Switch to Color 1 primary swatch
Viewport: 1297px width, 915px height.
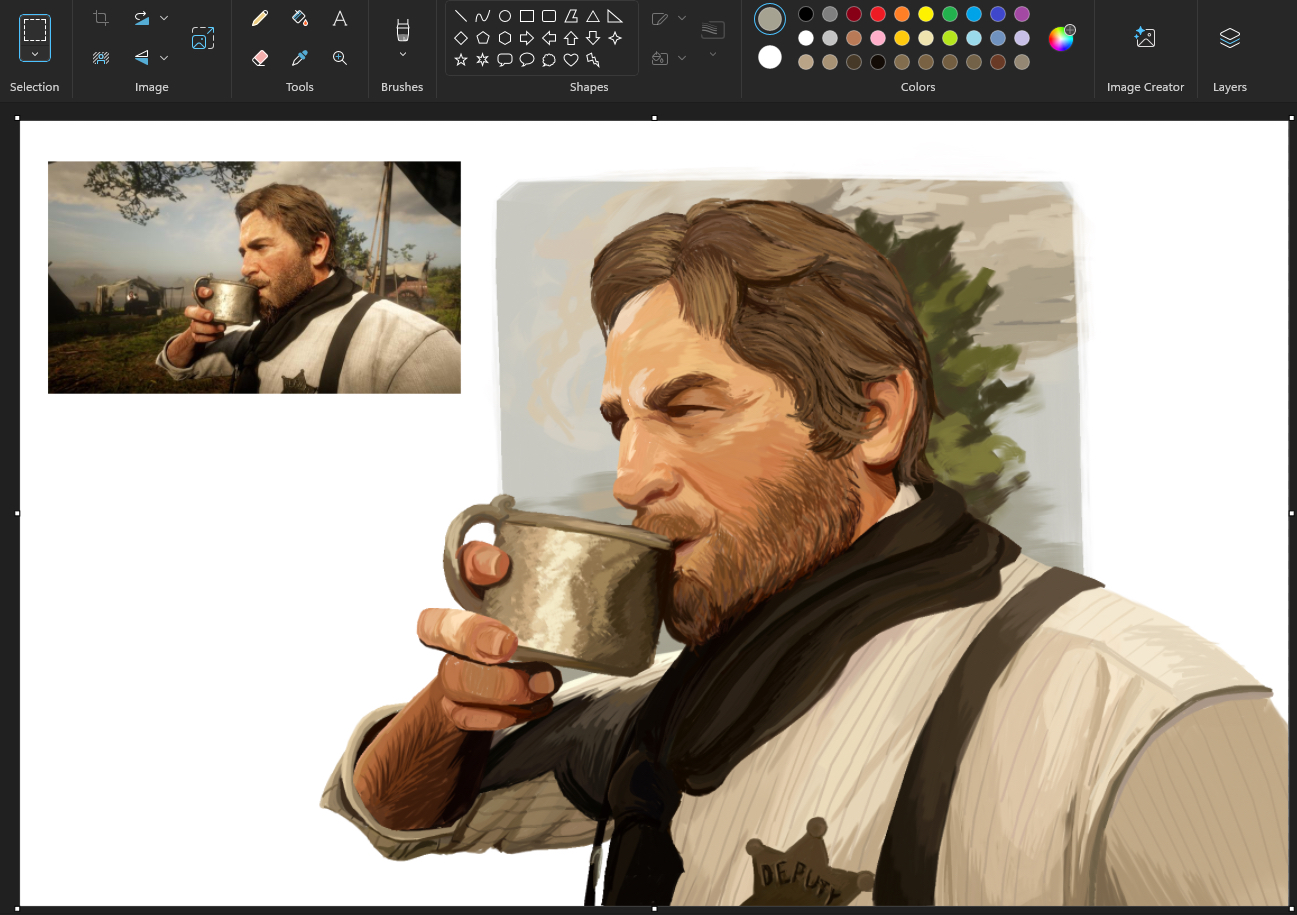click(770, 19)
